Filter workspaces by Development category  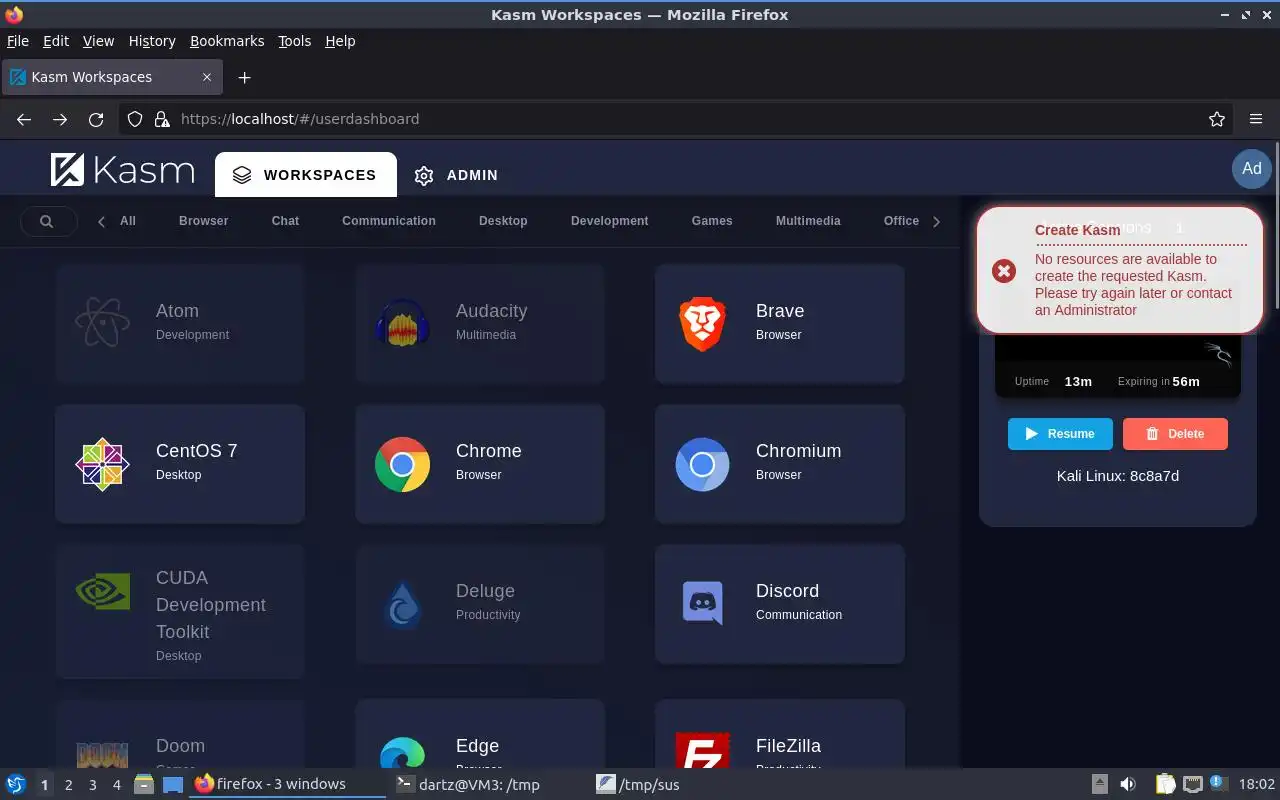(610, 221)
